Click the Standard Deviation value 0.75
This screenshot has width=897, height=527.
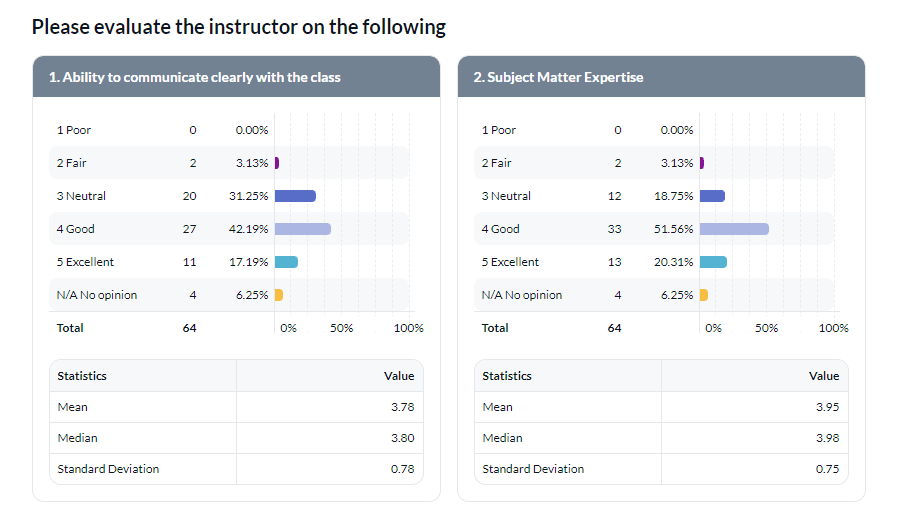coord(828,469)
